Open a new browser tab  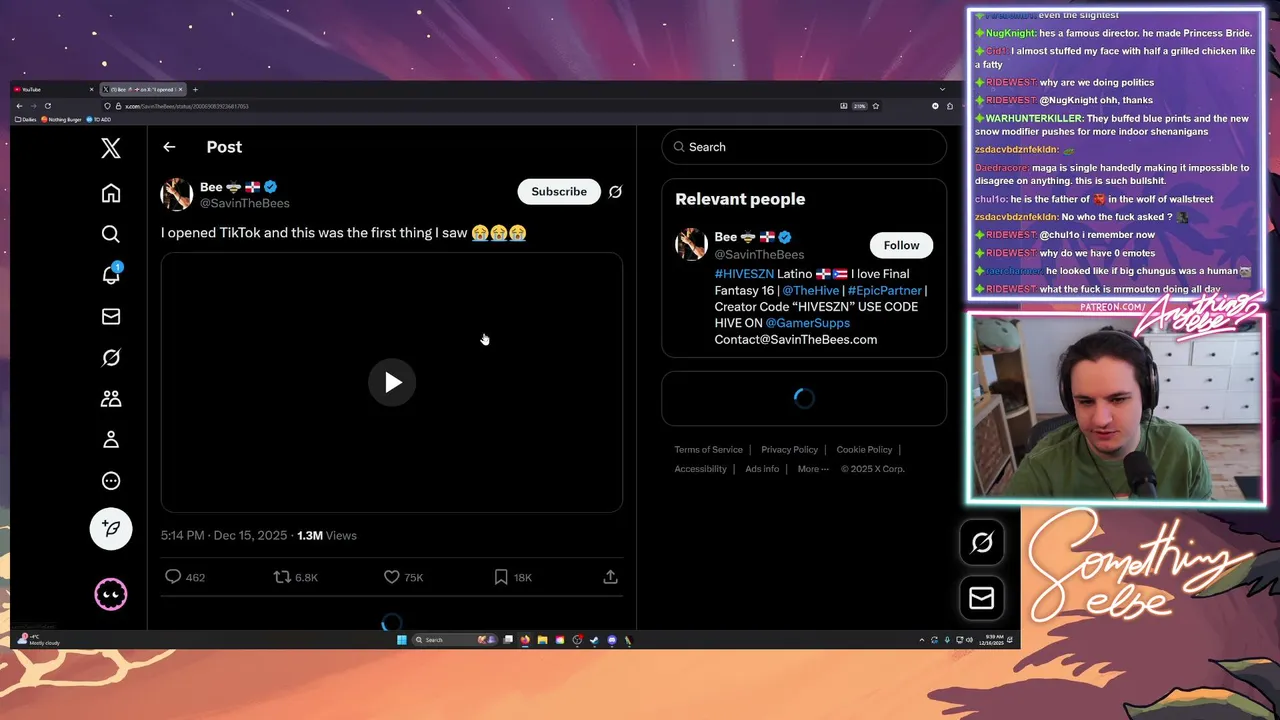[x=195, y=89]
